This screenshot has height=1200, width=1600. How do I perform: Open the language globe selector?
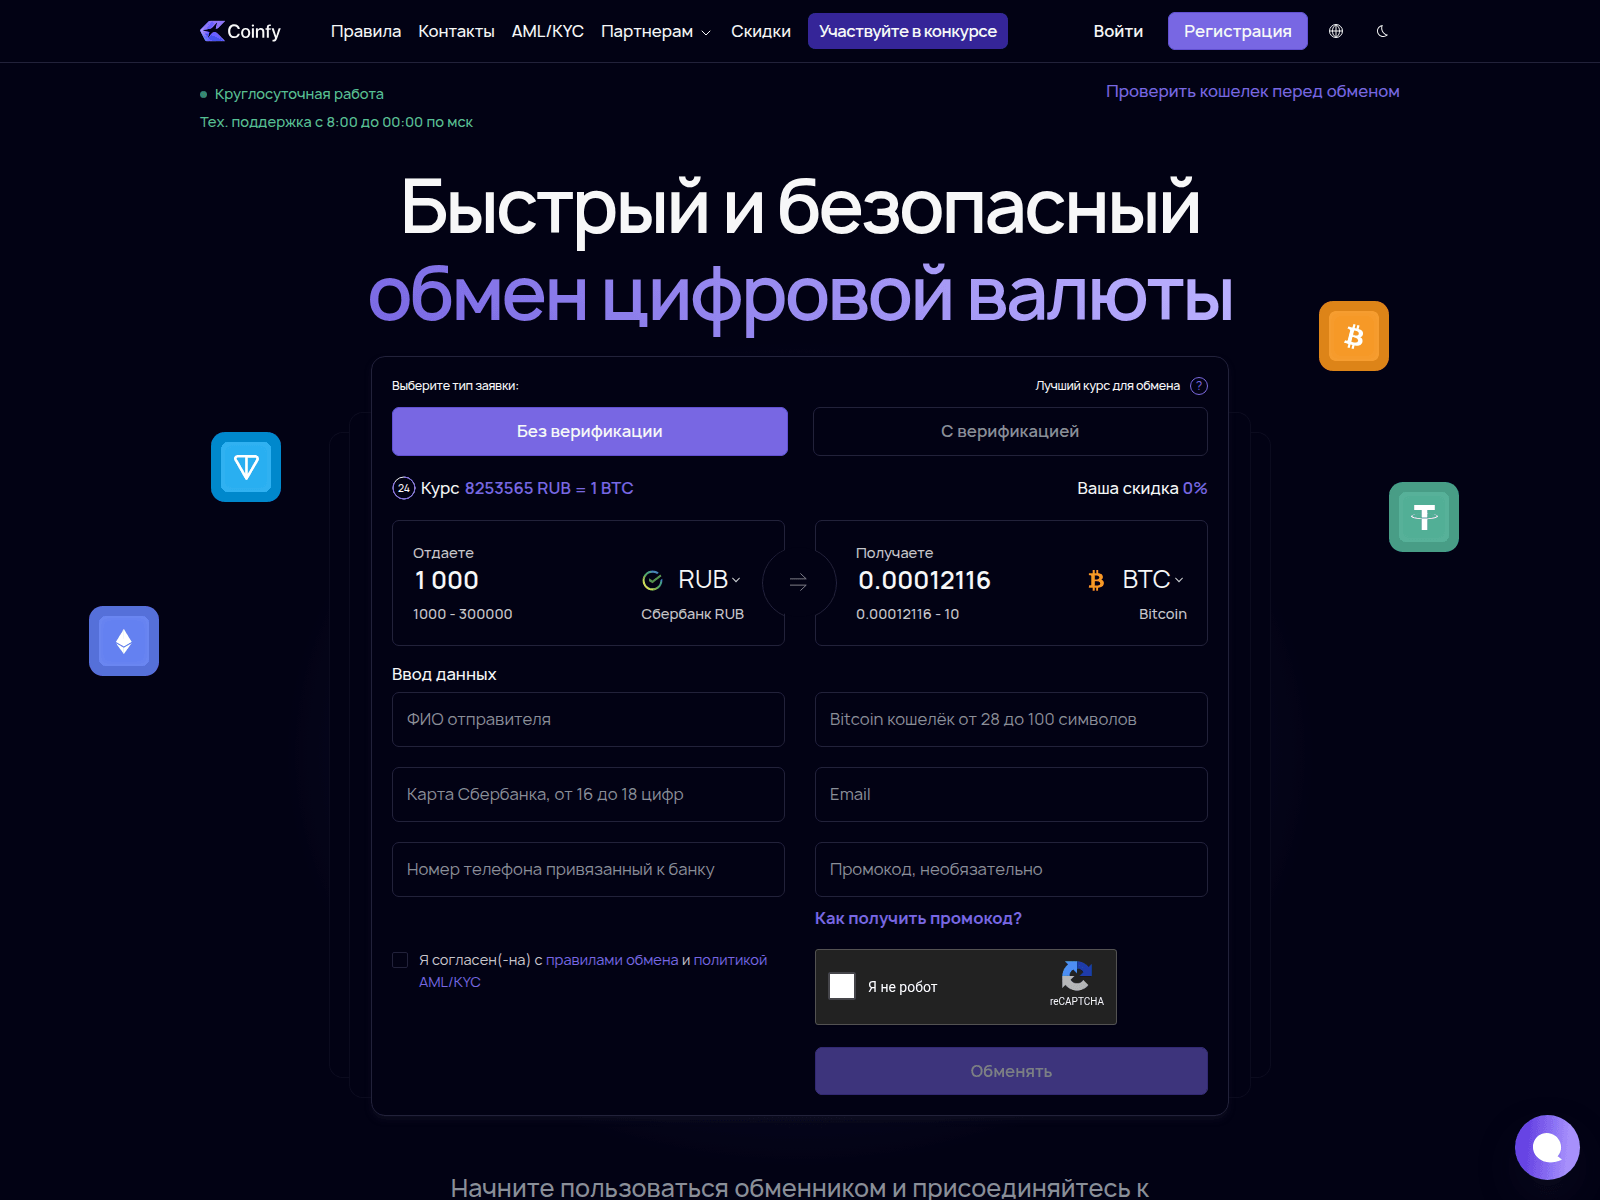pos(1336,31)
